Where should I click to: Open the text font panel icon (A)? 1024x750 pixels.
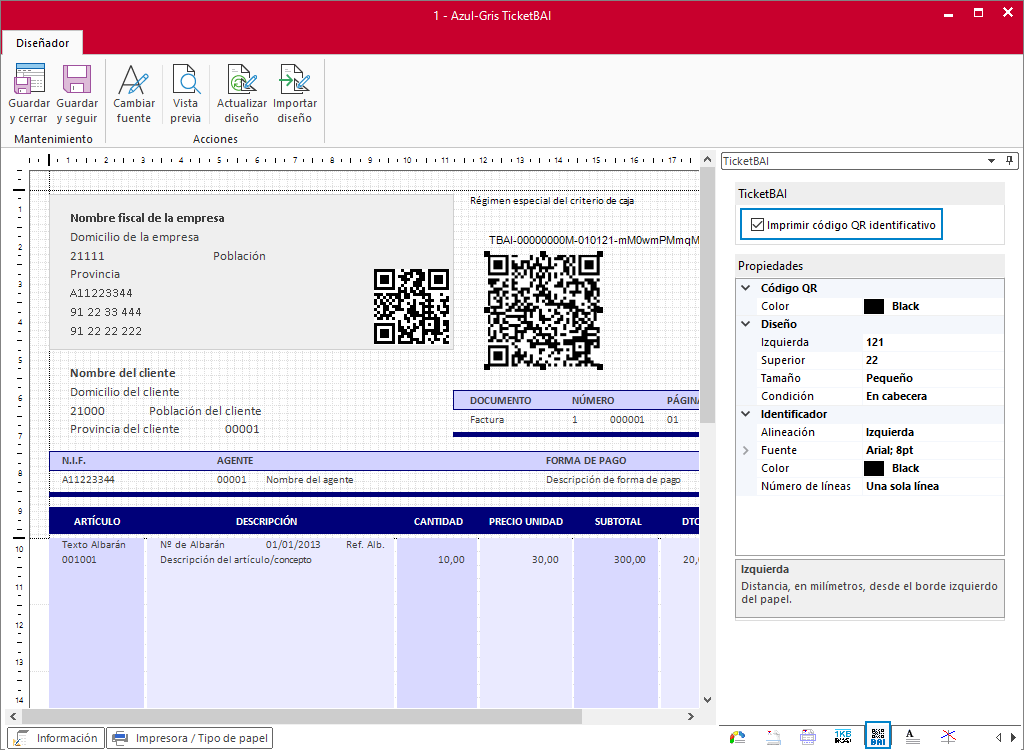pos(912,738)
